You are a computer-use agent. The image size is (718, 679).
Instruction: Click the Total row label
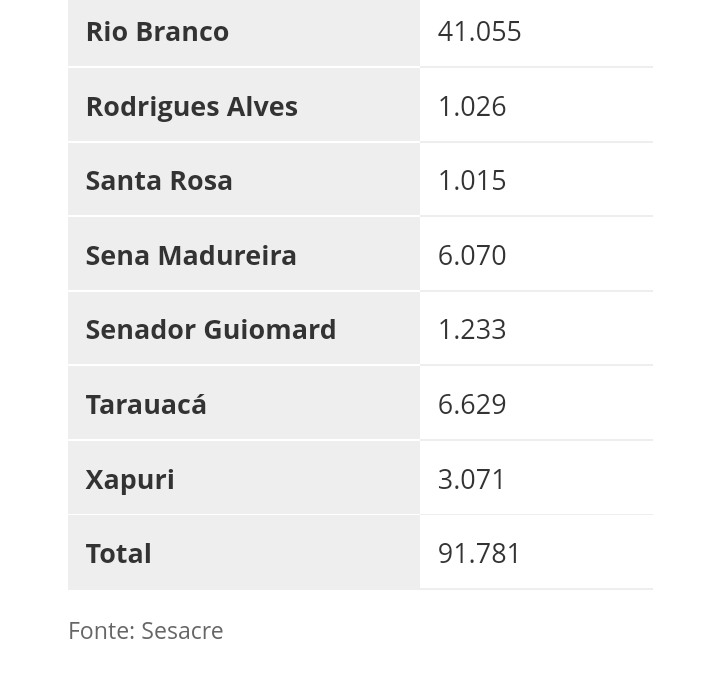(118, 553)
